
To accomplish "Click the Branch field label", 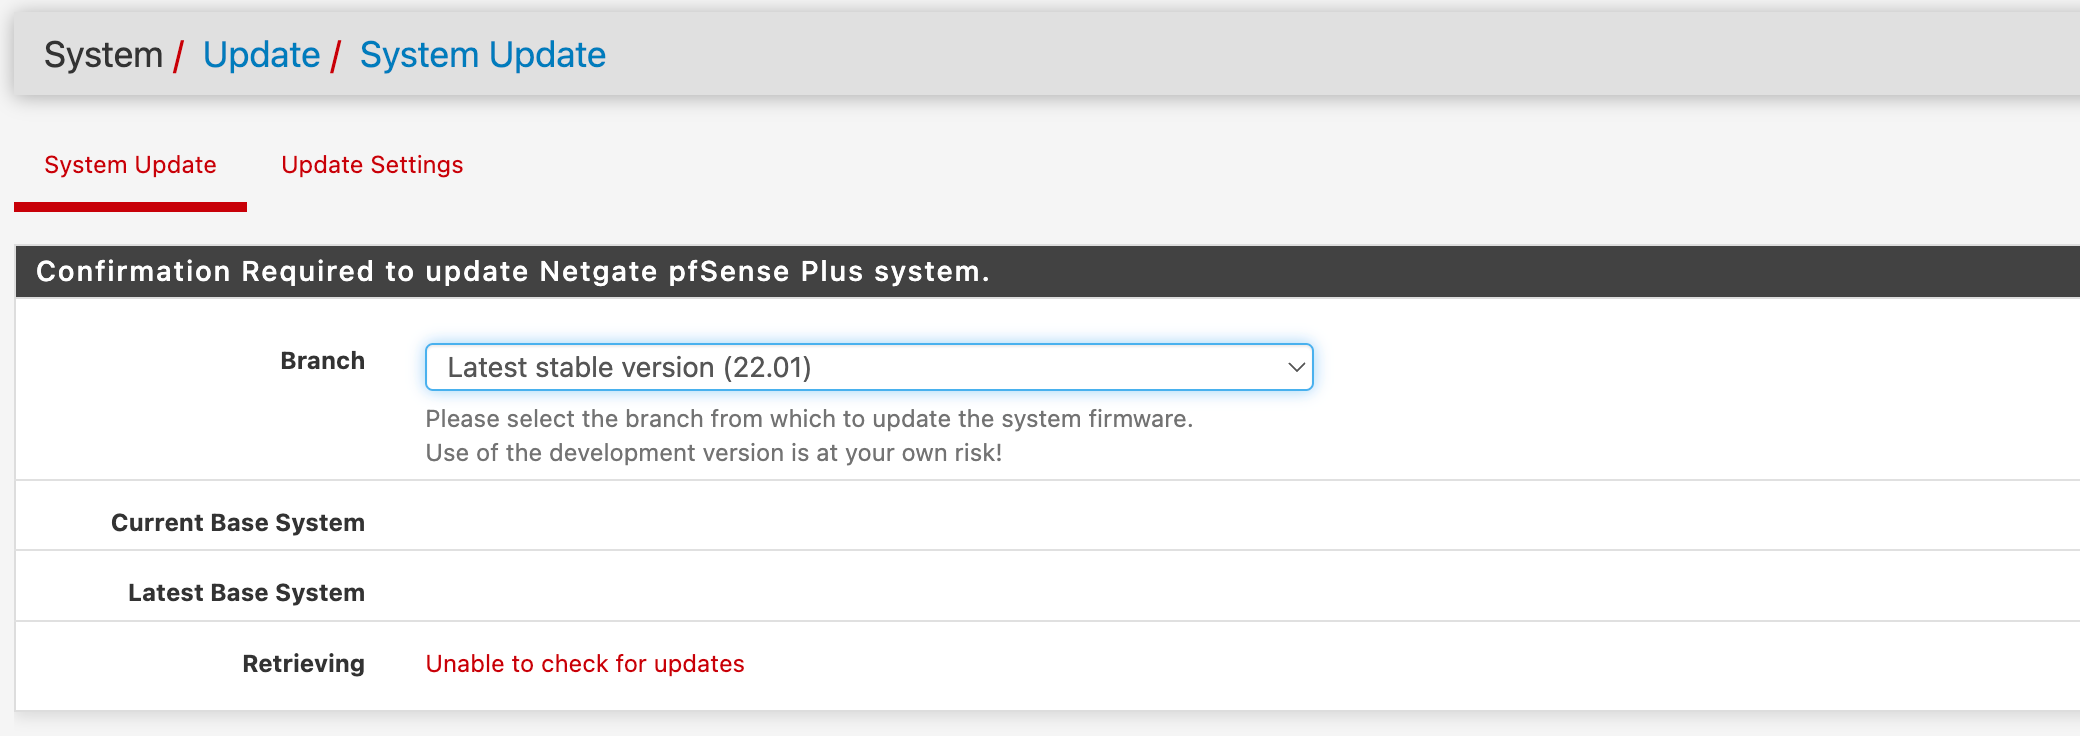I will (322, 361).
